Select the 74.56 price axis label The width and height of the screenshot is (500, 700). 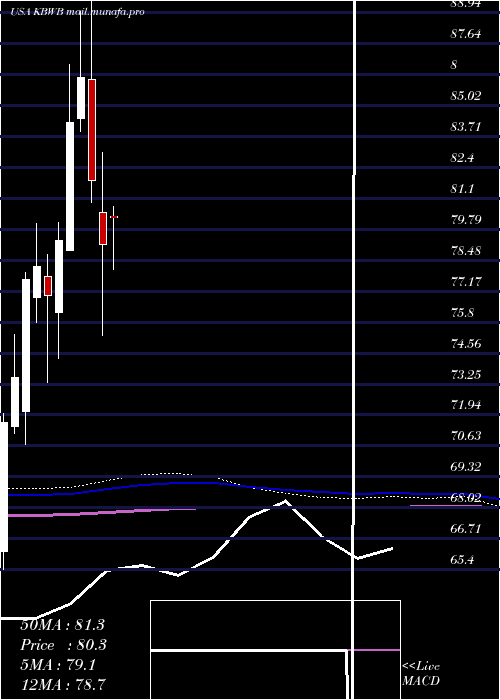pyautogui.click(x=466, y=343)
